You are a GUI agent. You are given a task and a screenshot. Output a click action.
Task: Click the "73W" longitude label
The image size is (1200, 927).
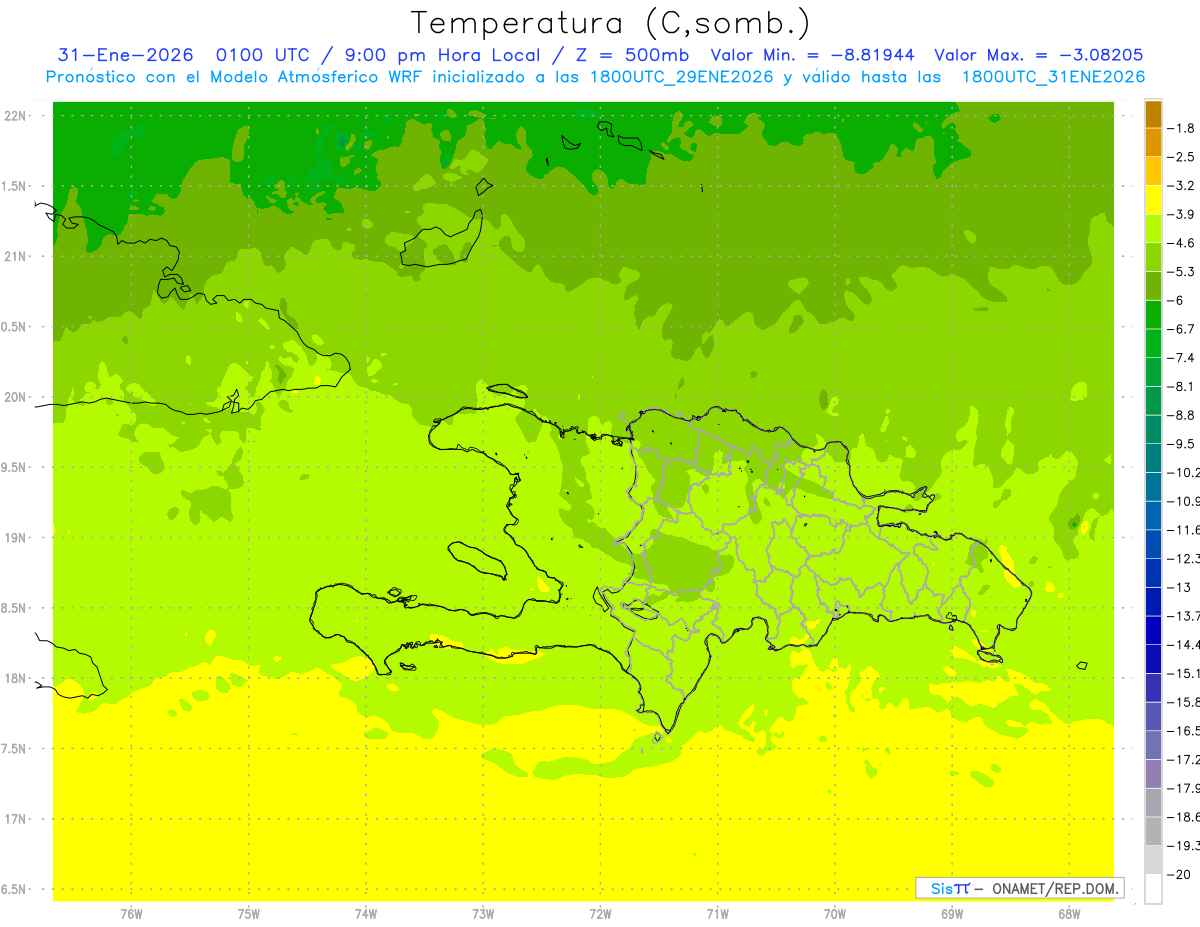pos(483,914)
